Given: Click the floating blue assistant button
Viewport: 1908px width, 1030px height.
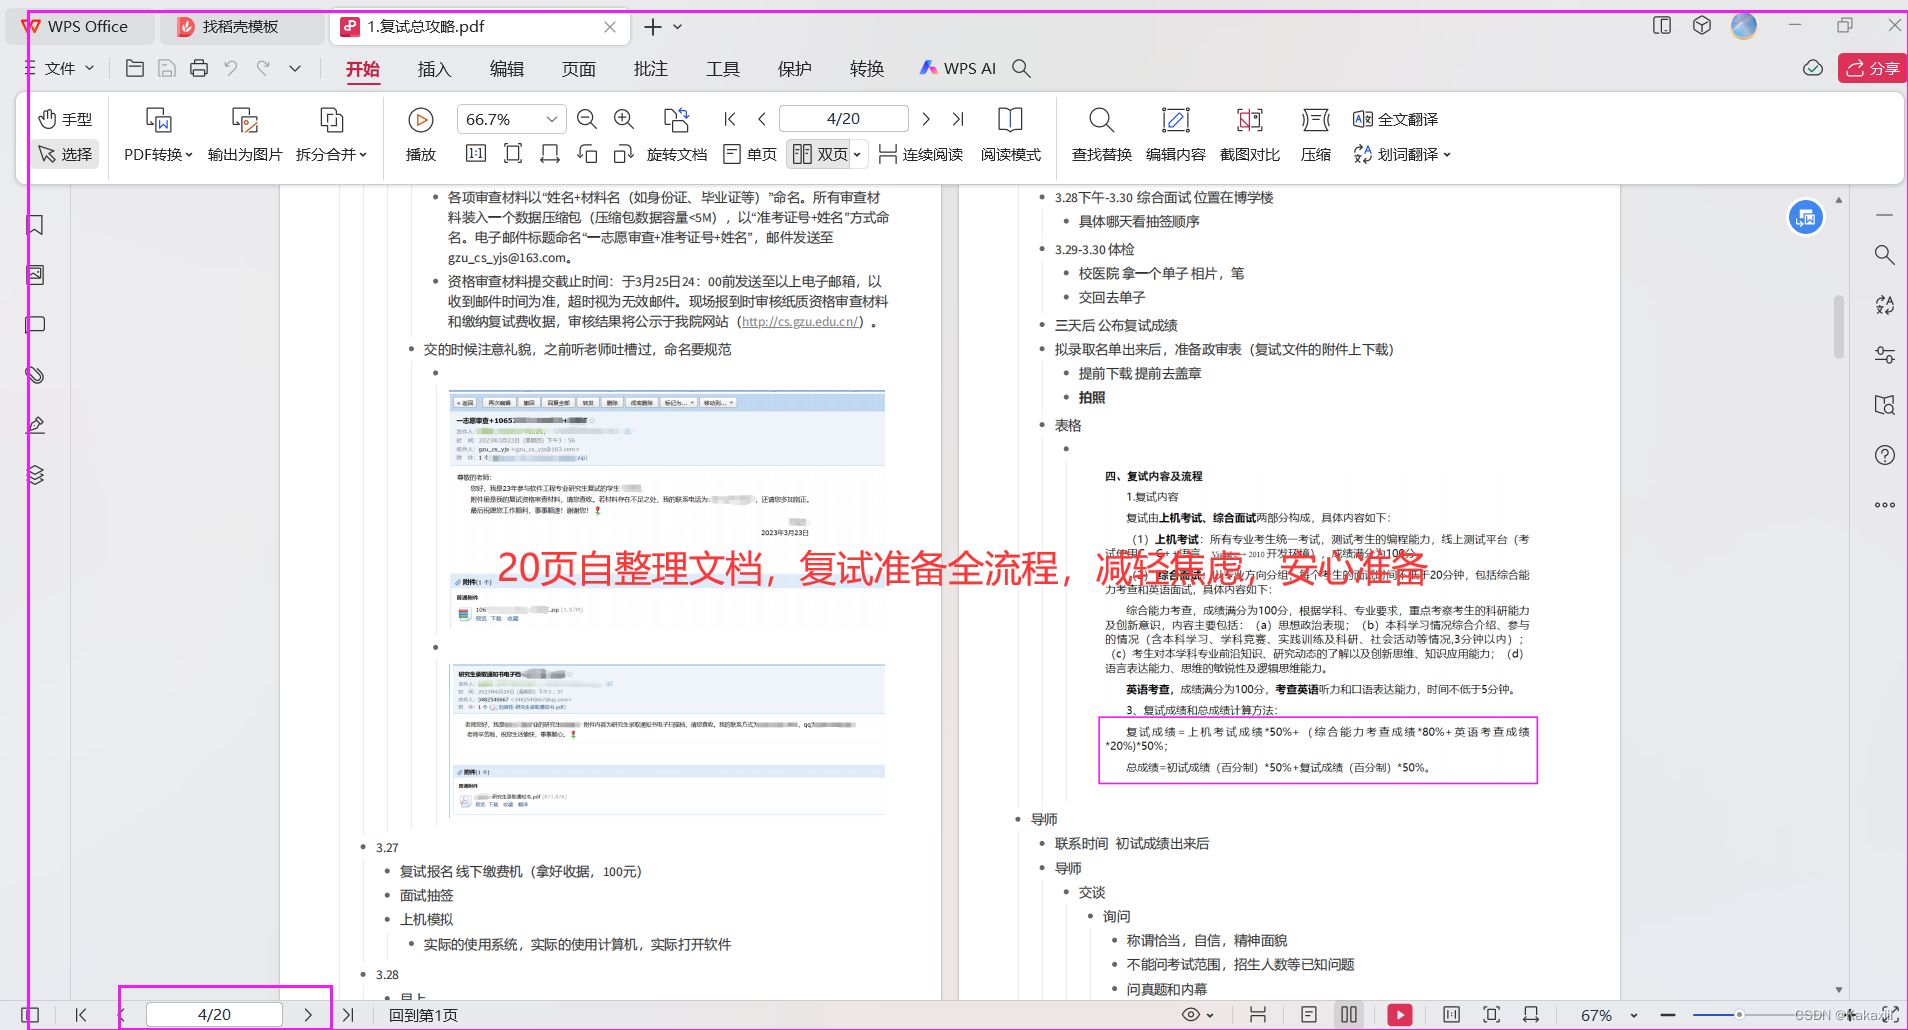Looking at the screenshot, I should pos(1806,217).
